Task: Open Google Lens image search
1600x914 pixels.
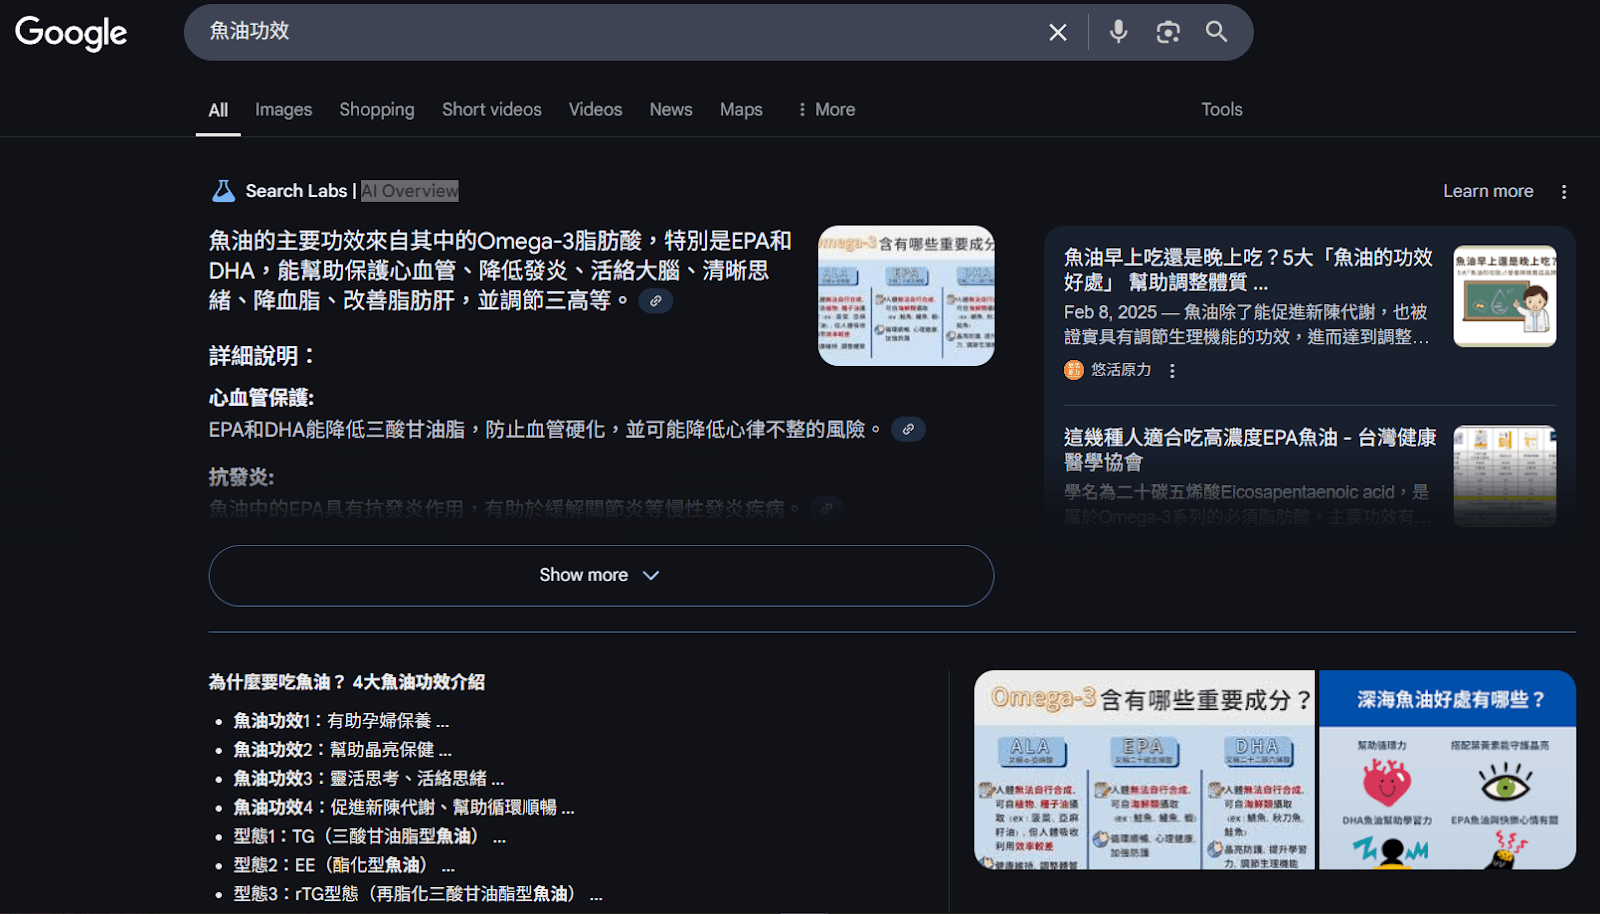Action: click(1167, 31)
